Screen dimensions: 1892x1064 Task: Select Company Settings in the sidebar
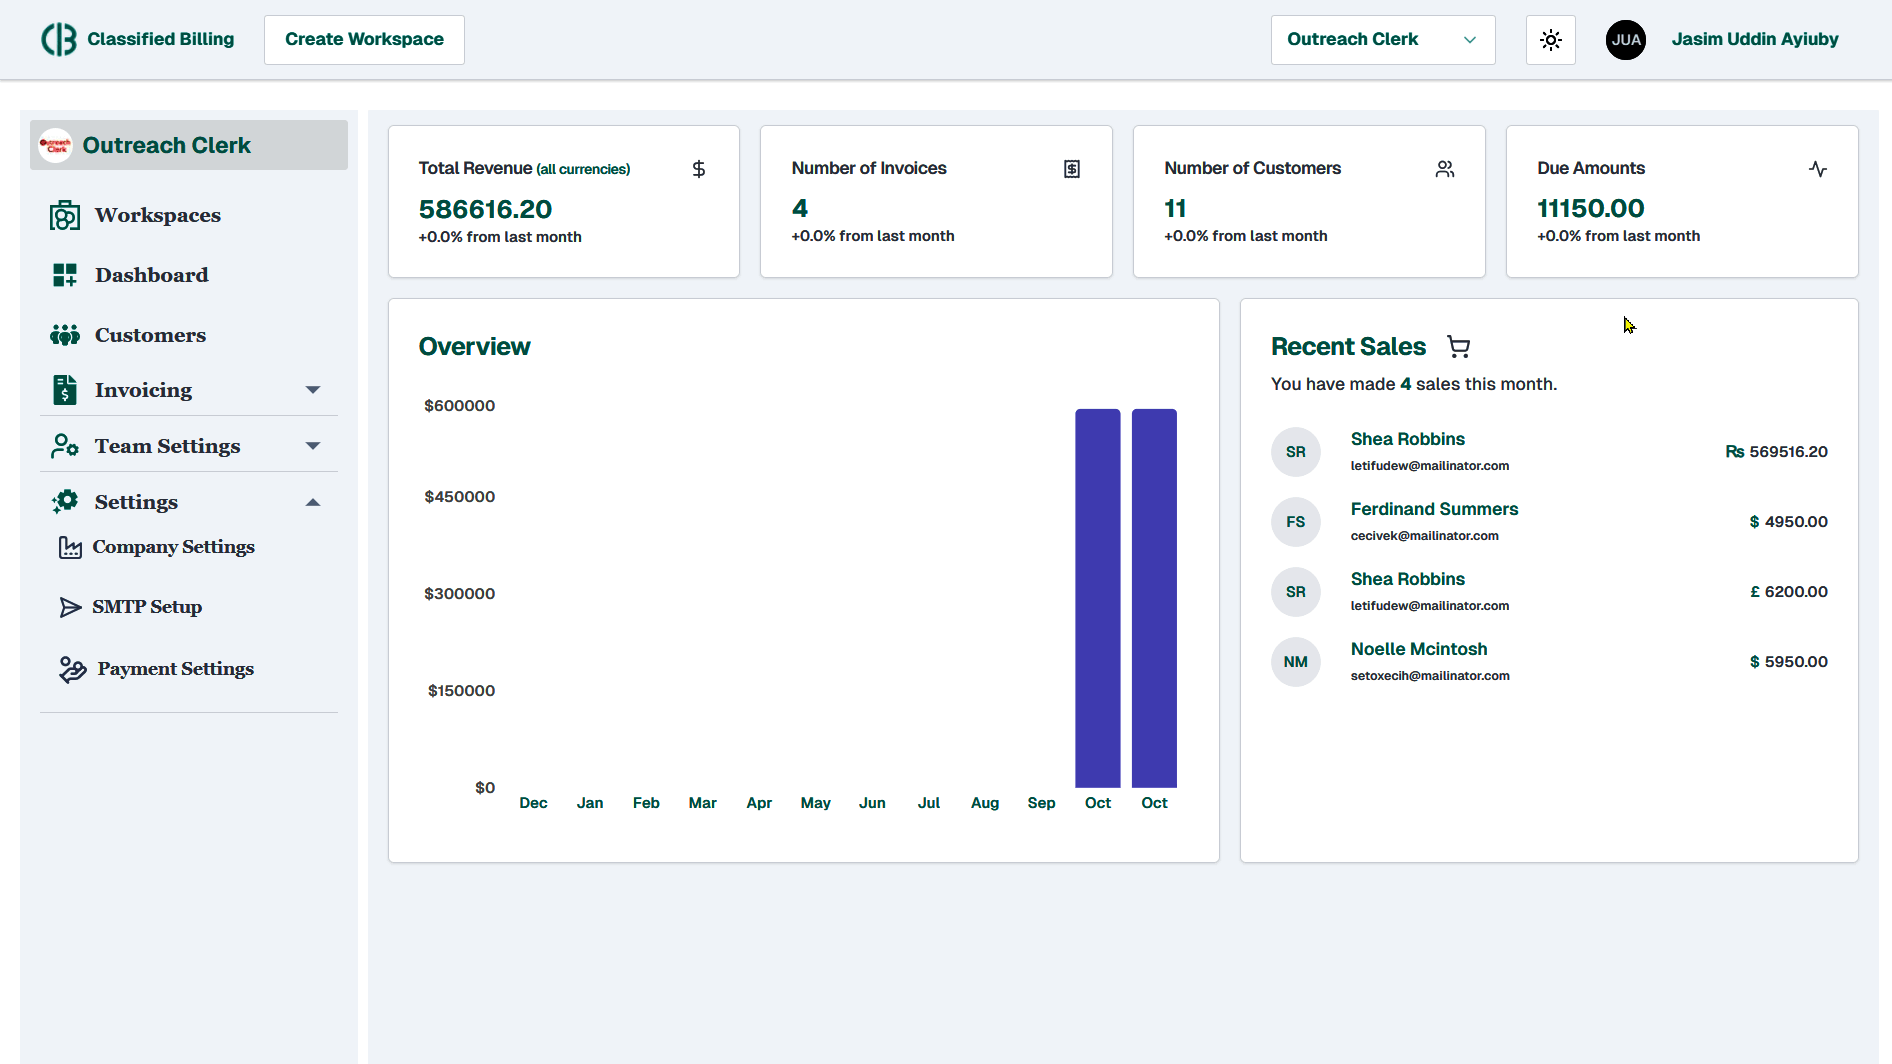172,546
